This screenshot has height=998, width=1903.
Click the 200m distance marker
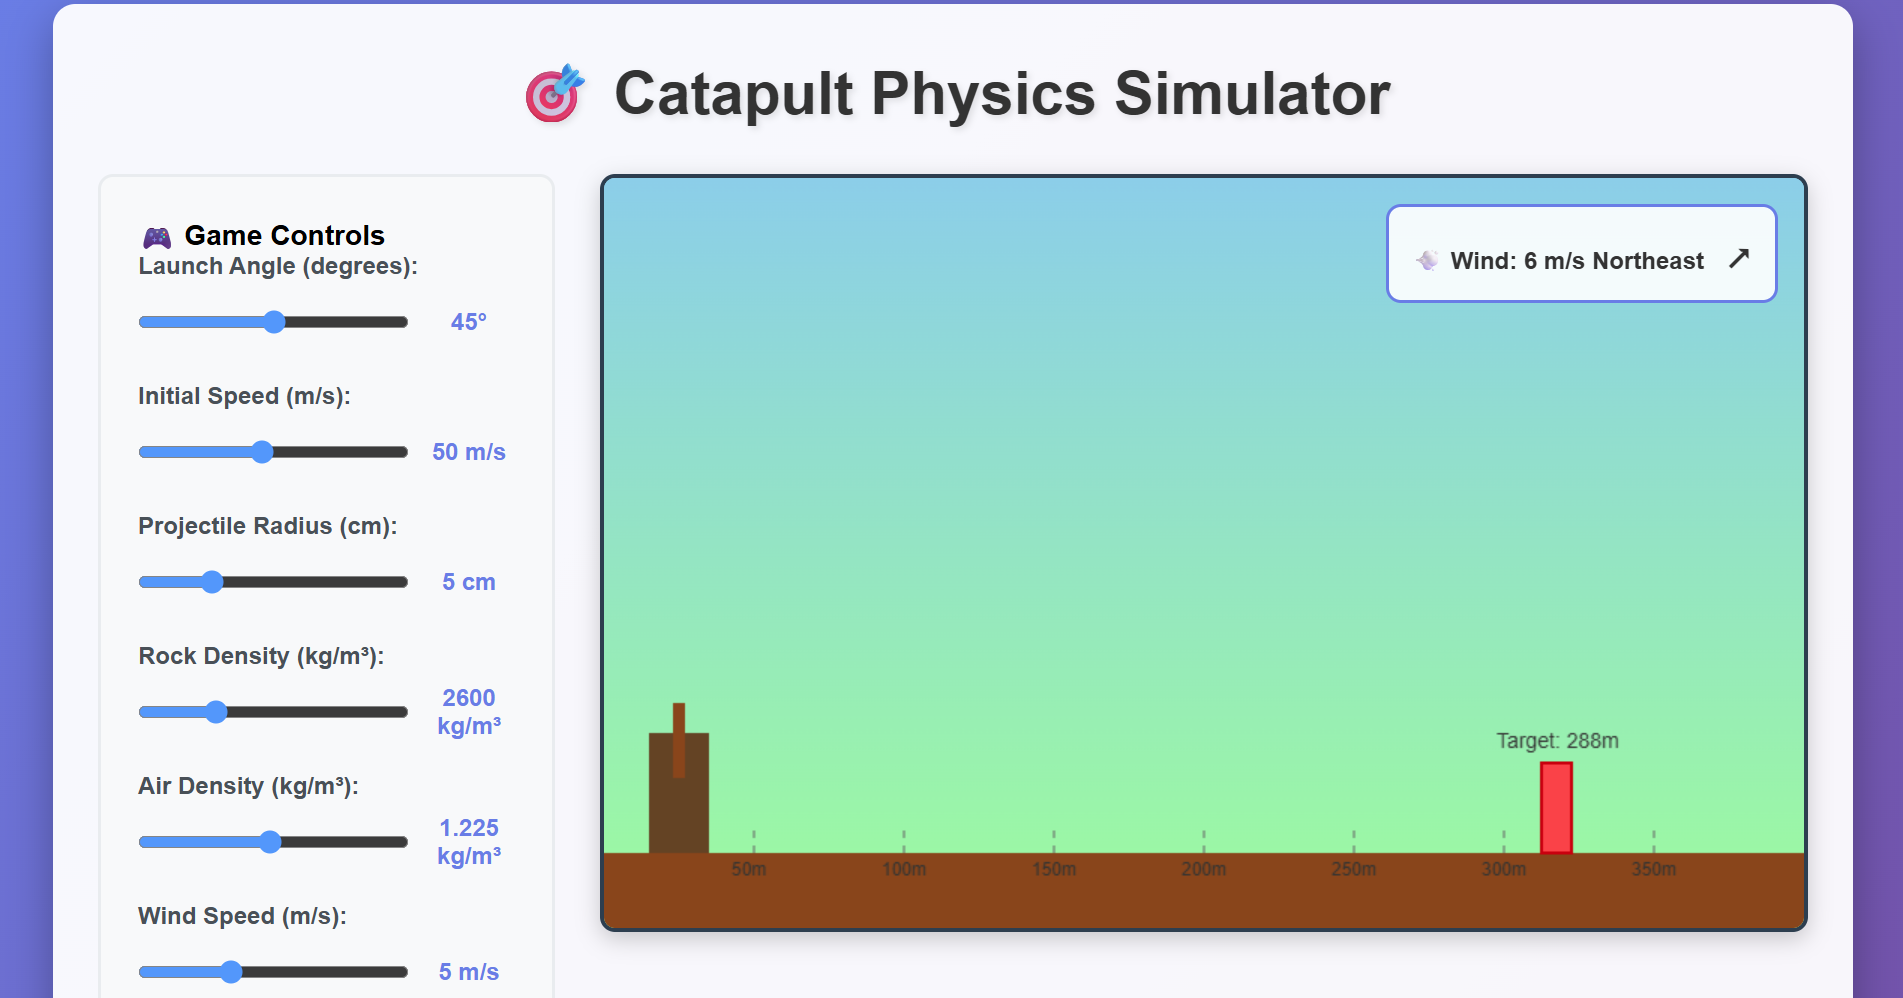tap(1203, 869)
